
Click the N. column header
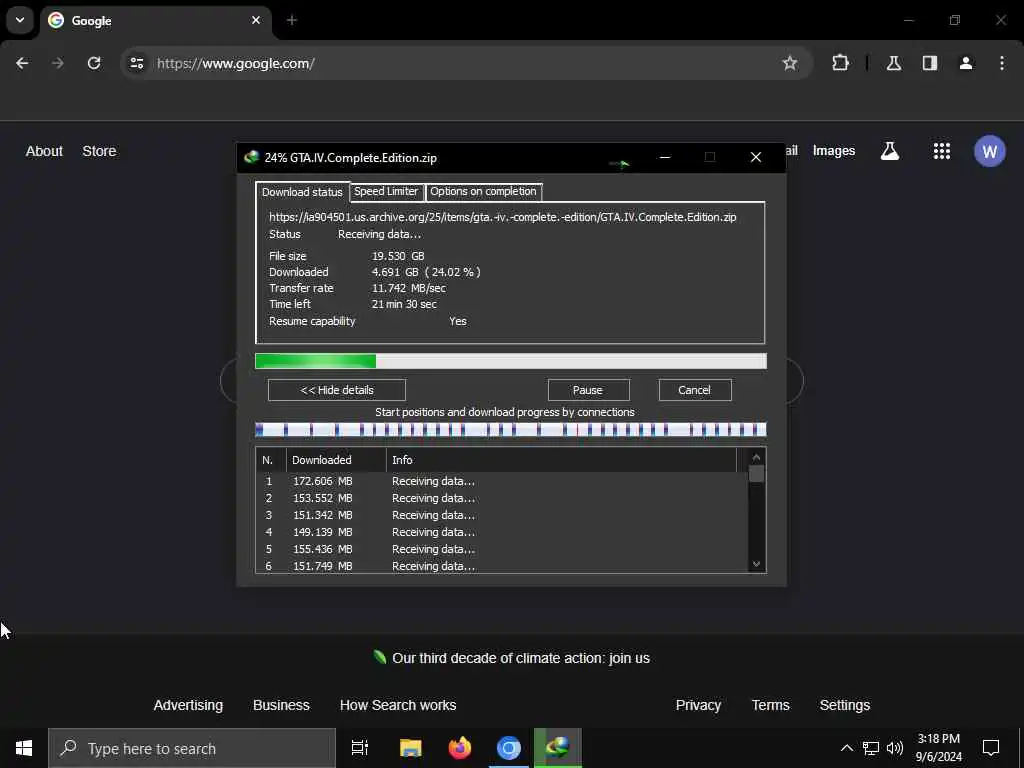270,460
